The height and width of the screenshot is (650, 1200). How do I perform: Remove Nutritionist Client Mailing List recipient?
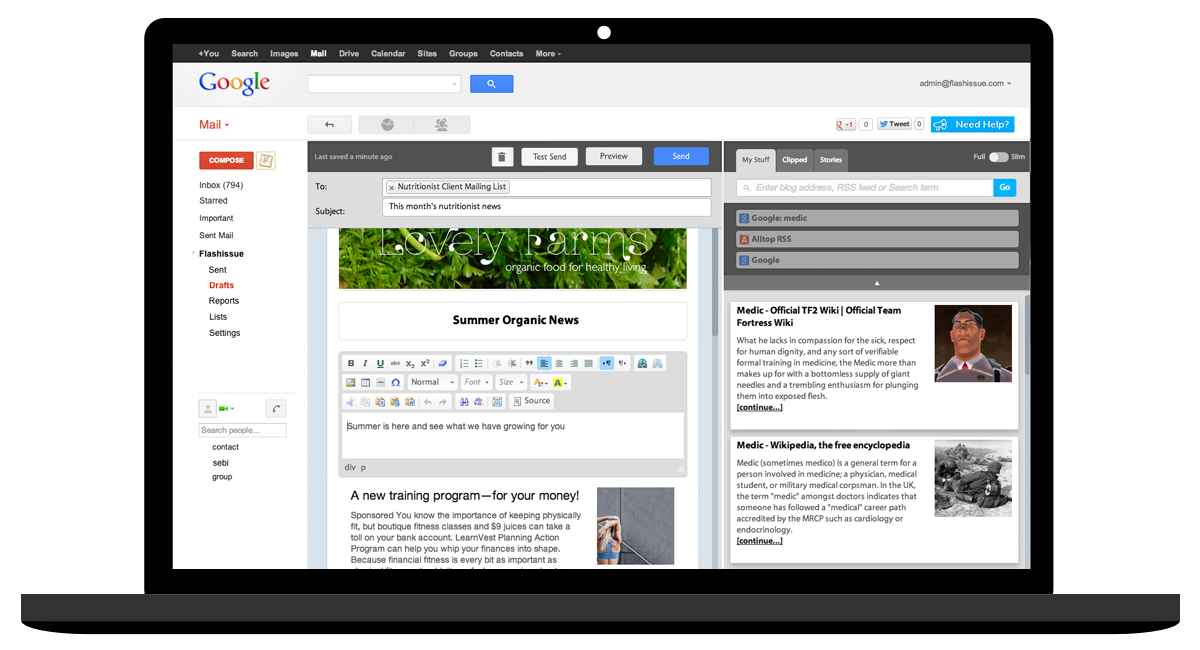click(x=391, y=187)
